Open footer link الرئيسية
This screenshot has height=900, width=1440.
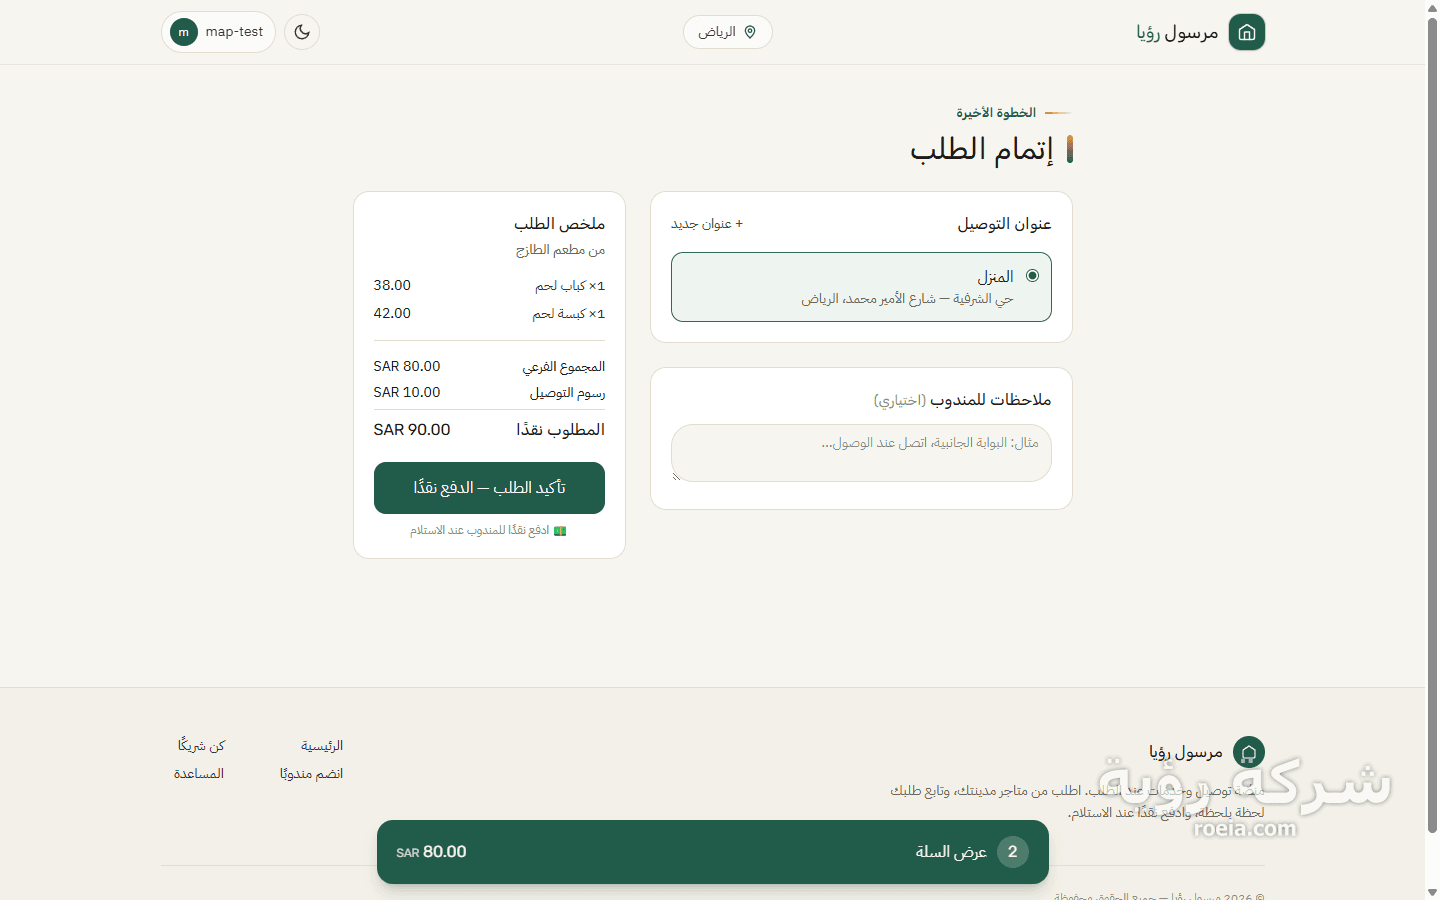point(322,746)
